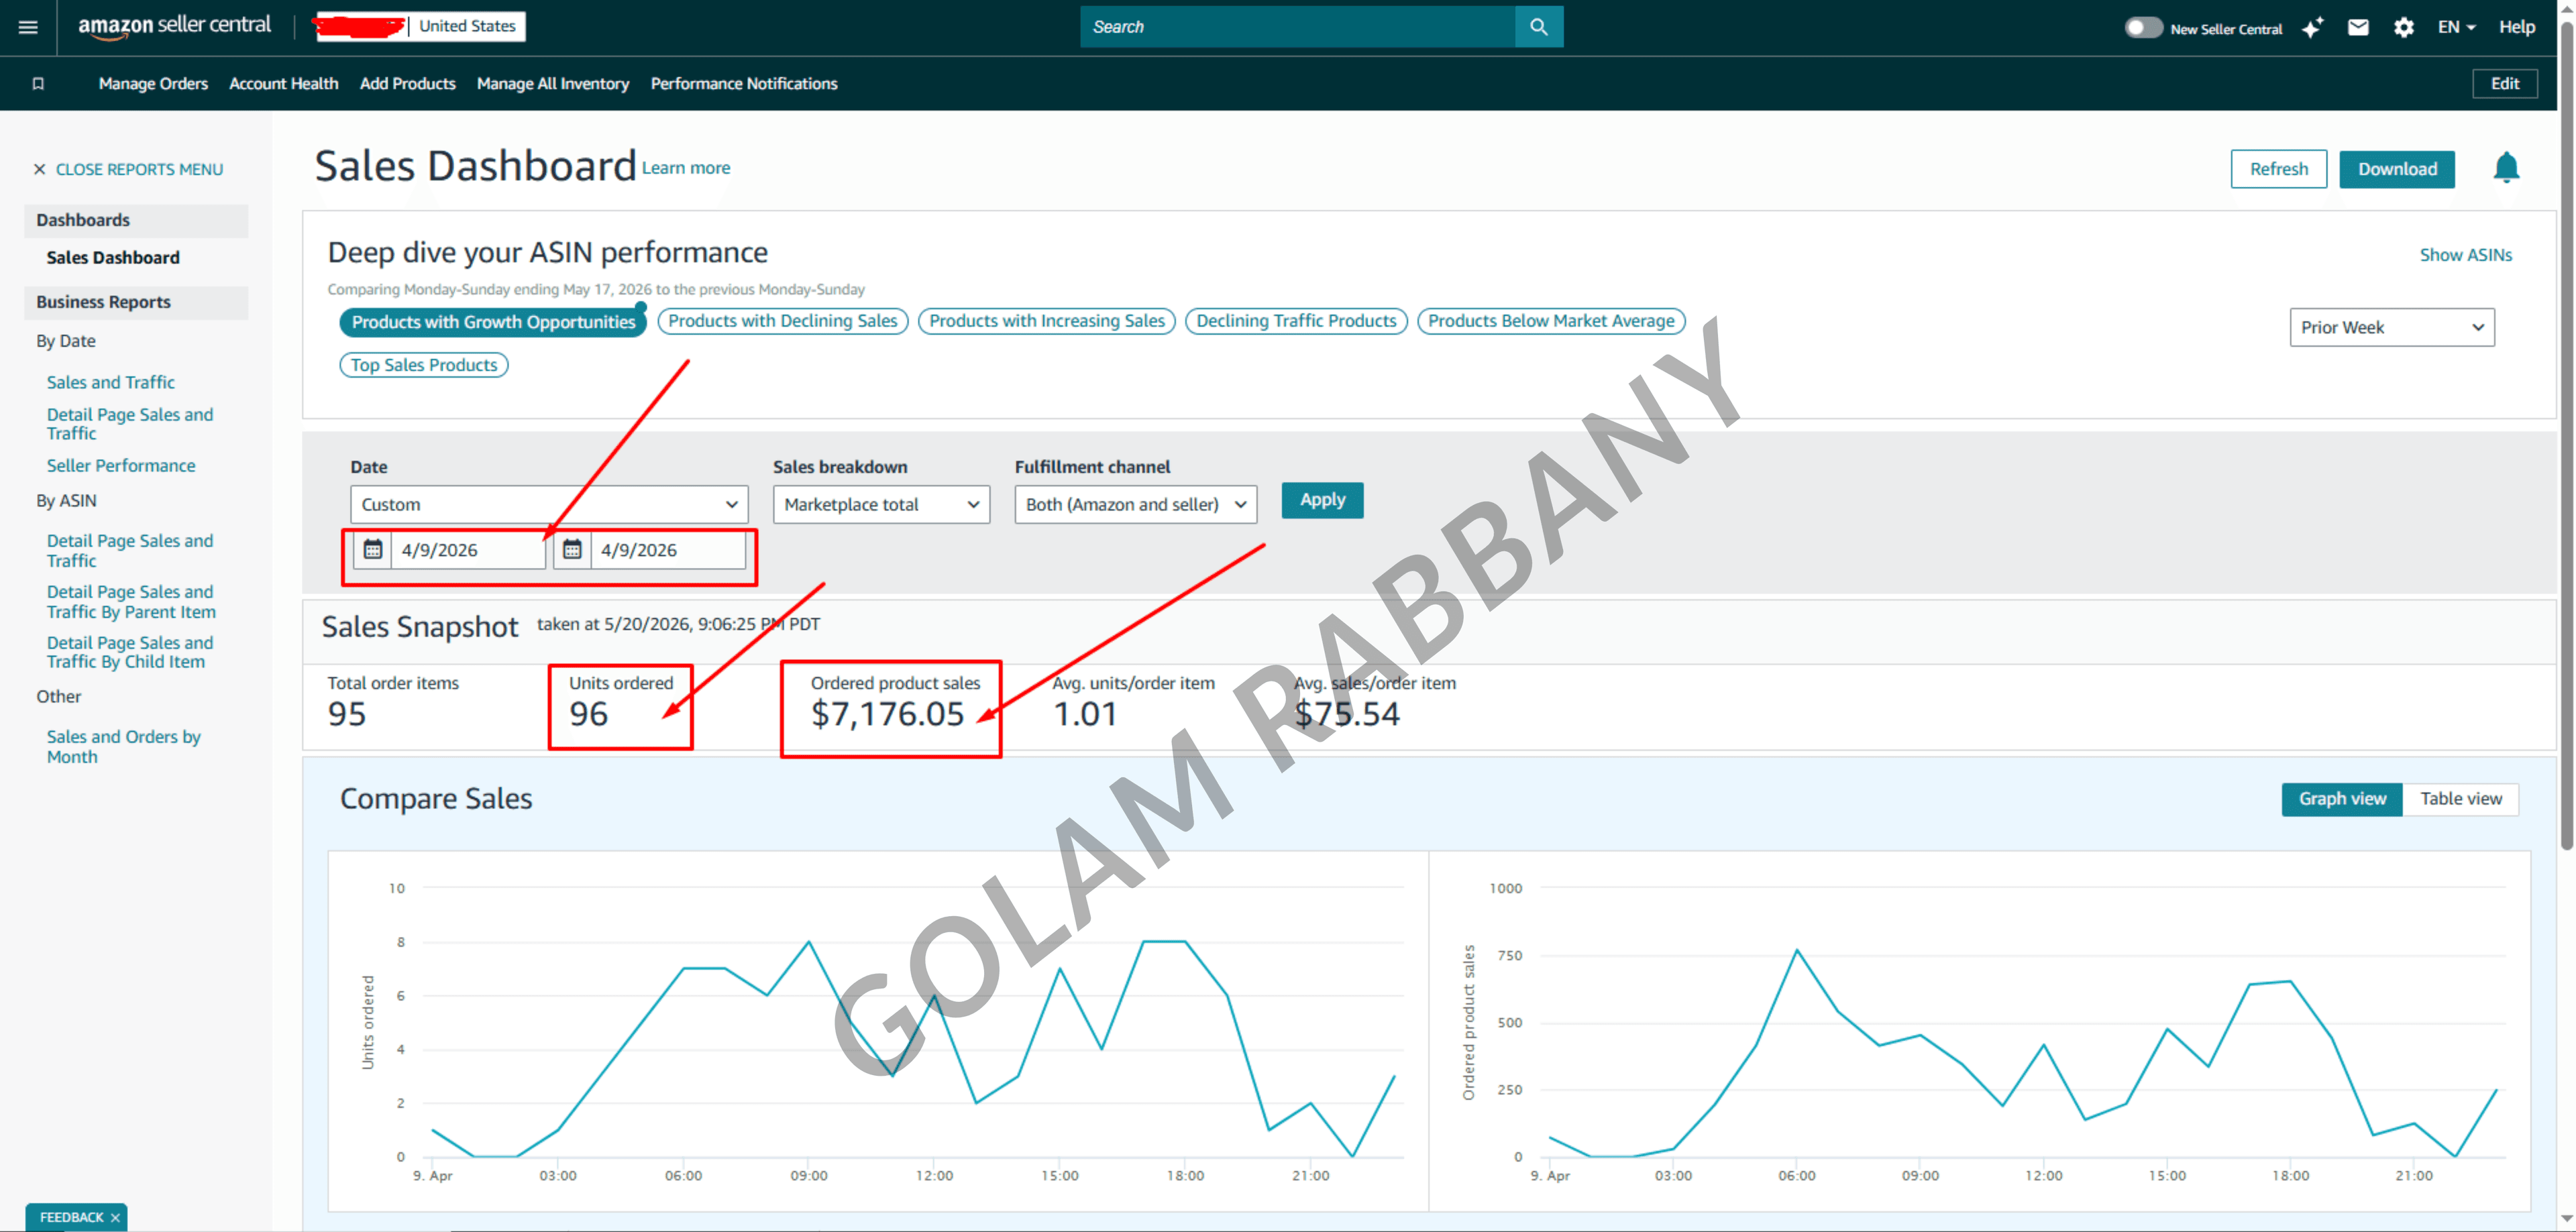The image size is (2576, 1232).
Task: Select Products with Increasing Sales filter
Action: click(x=1047, y=321)
